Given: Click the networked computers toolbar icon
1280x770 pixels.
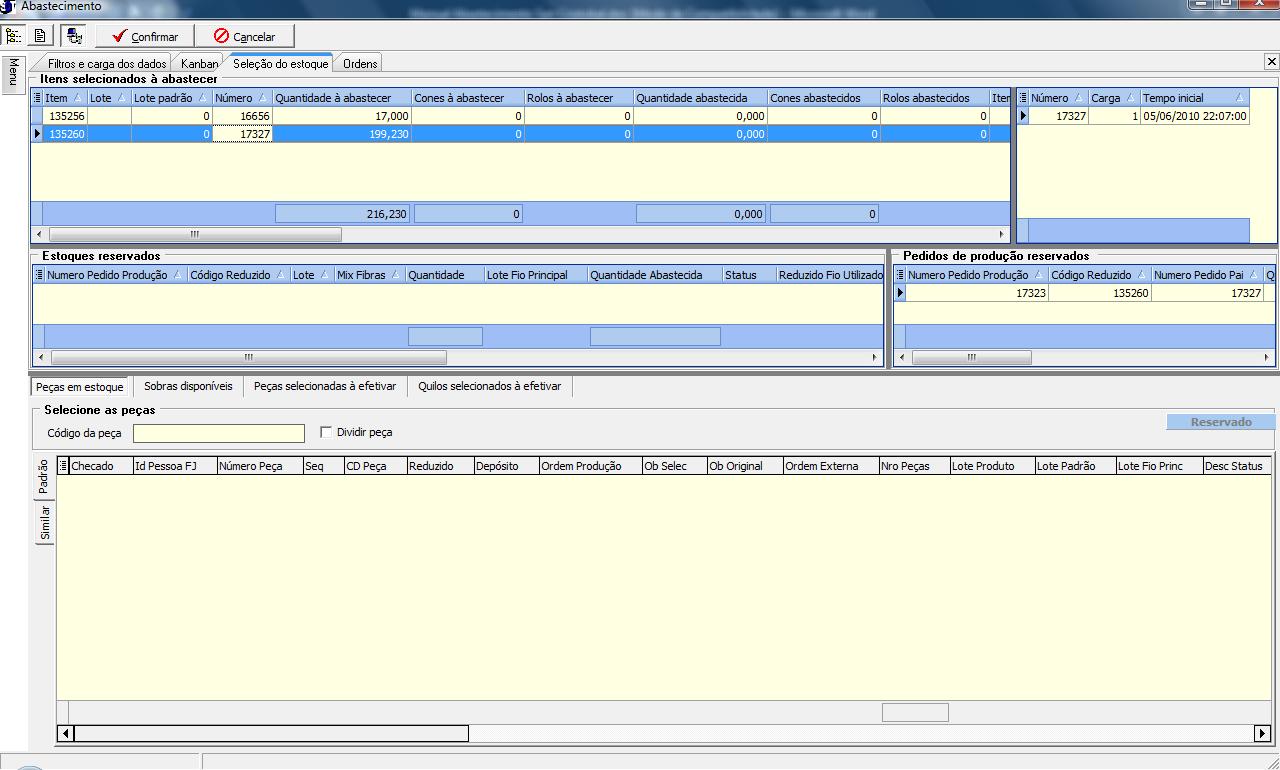Looking at the screenshot, I should click(74, 36).
